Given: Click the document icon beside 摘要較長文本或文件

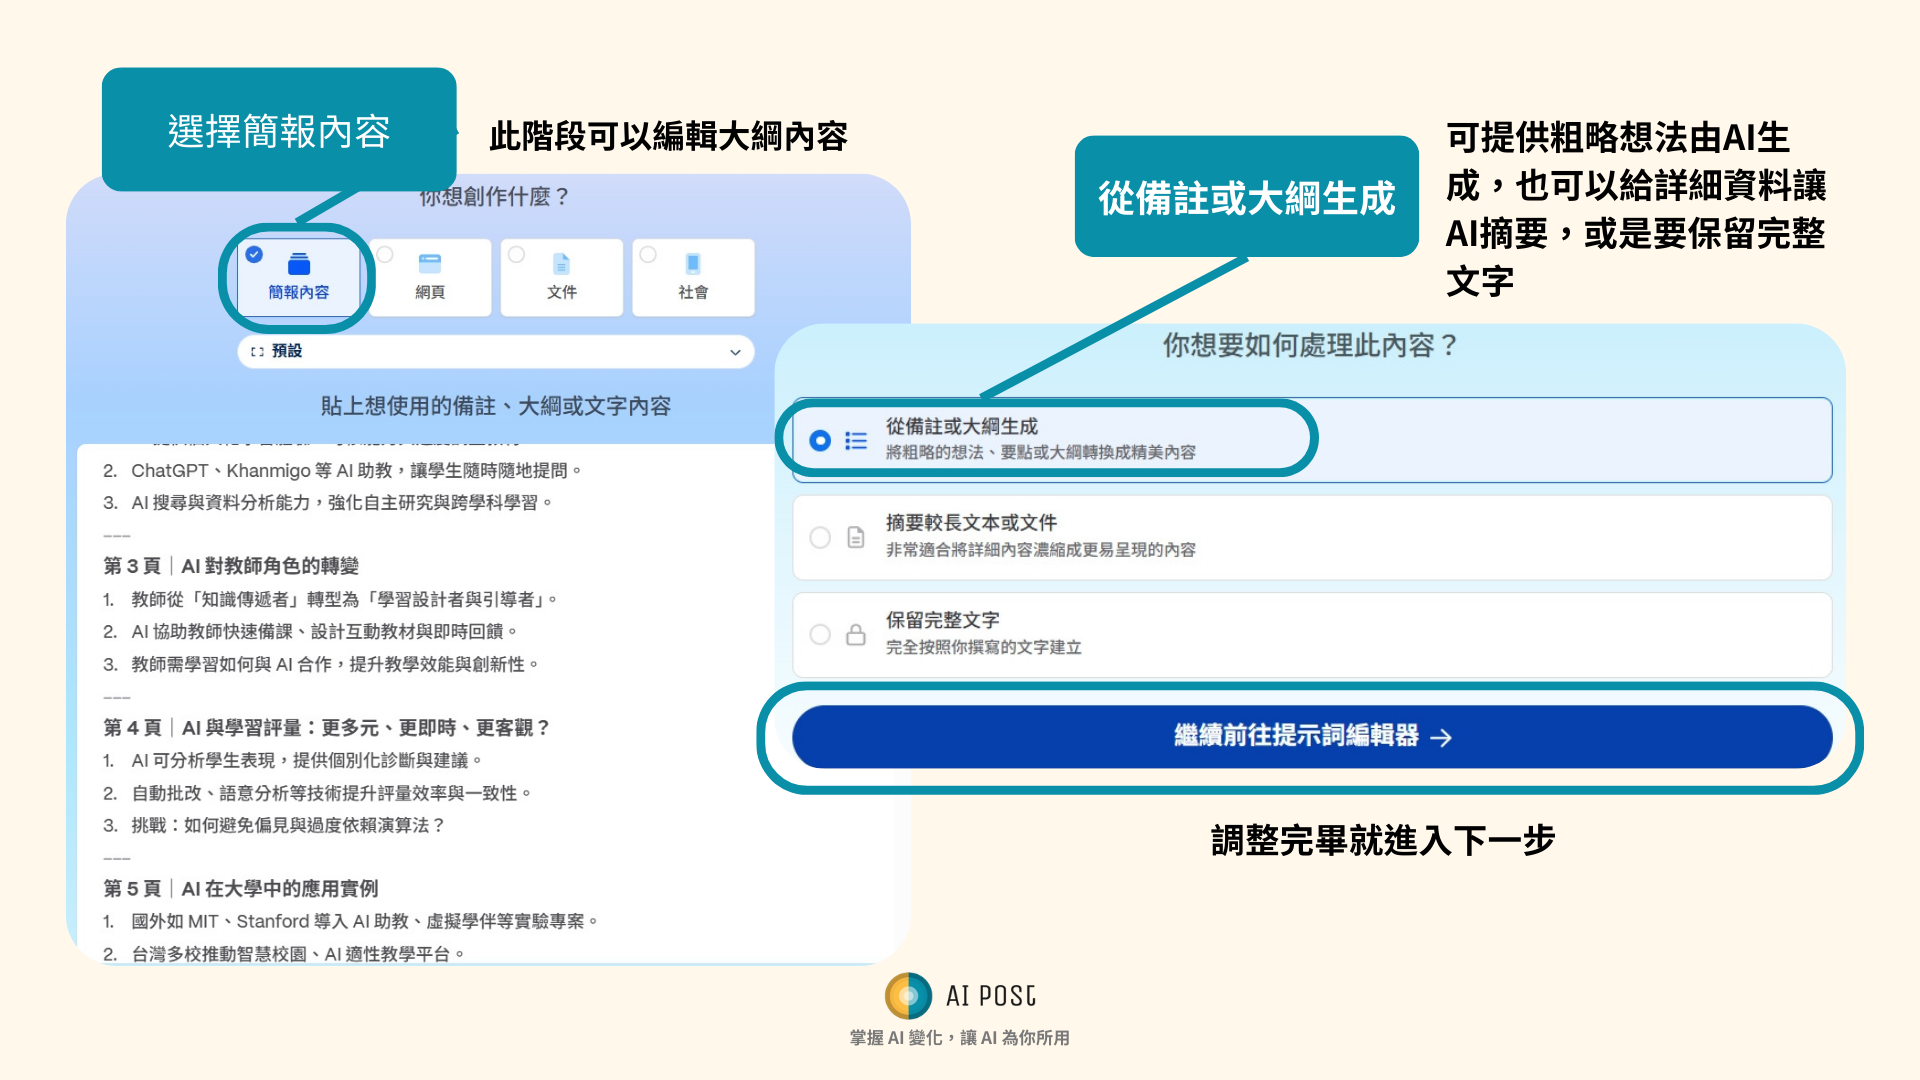Looking at the screenshot, I should pyautogui.click(x=856, y=538).
